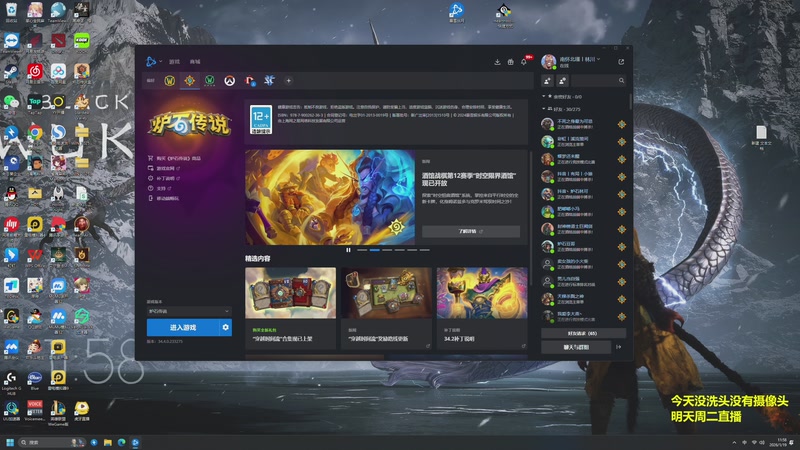Click the second friend icon beside add friend
The height and width of the screenshot is (450, 800).
click(x=562, y=81)
